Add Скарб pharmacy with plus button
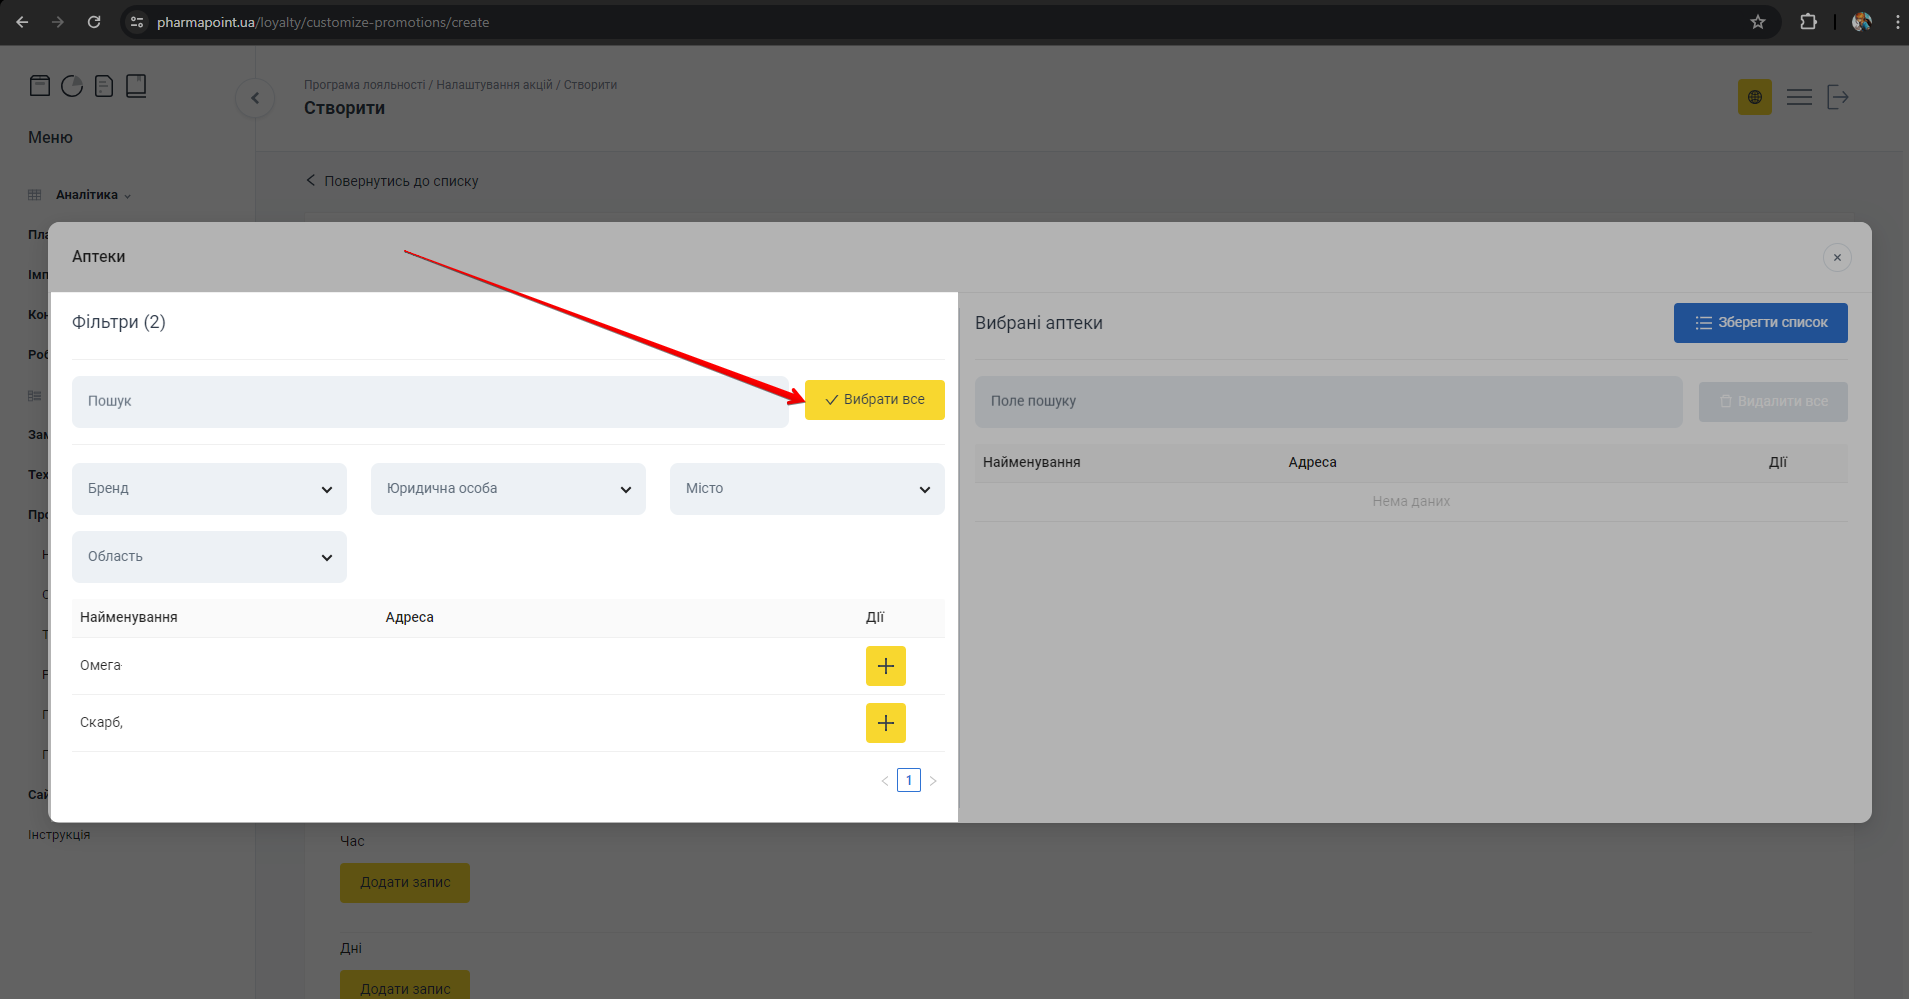1909x999 pixels. [x=885, y=723]
